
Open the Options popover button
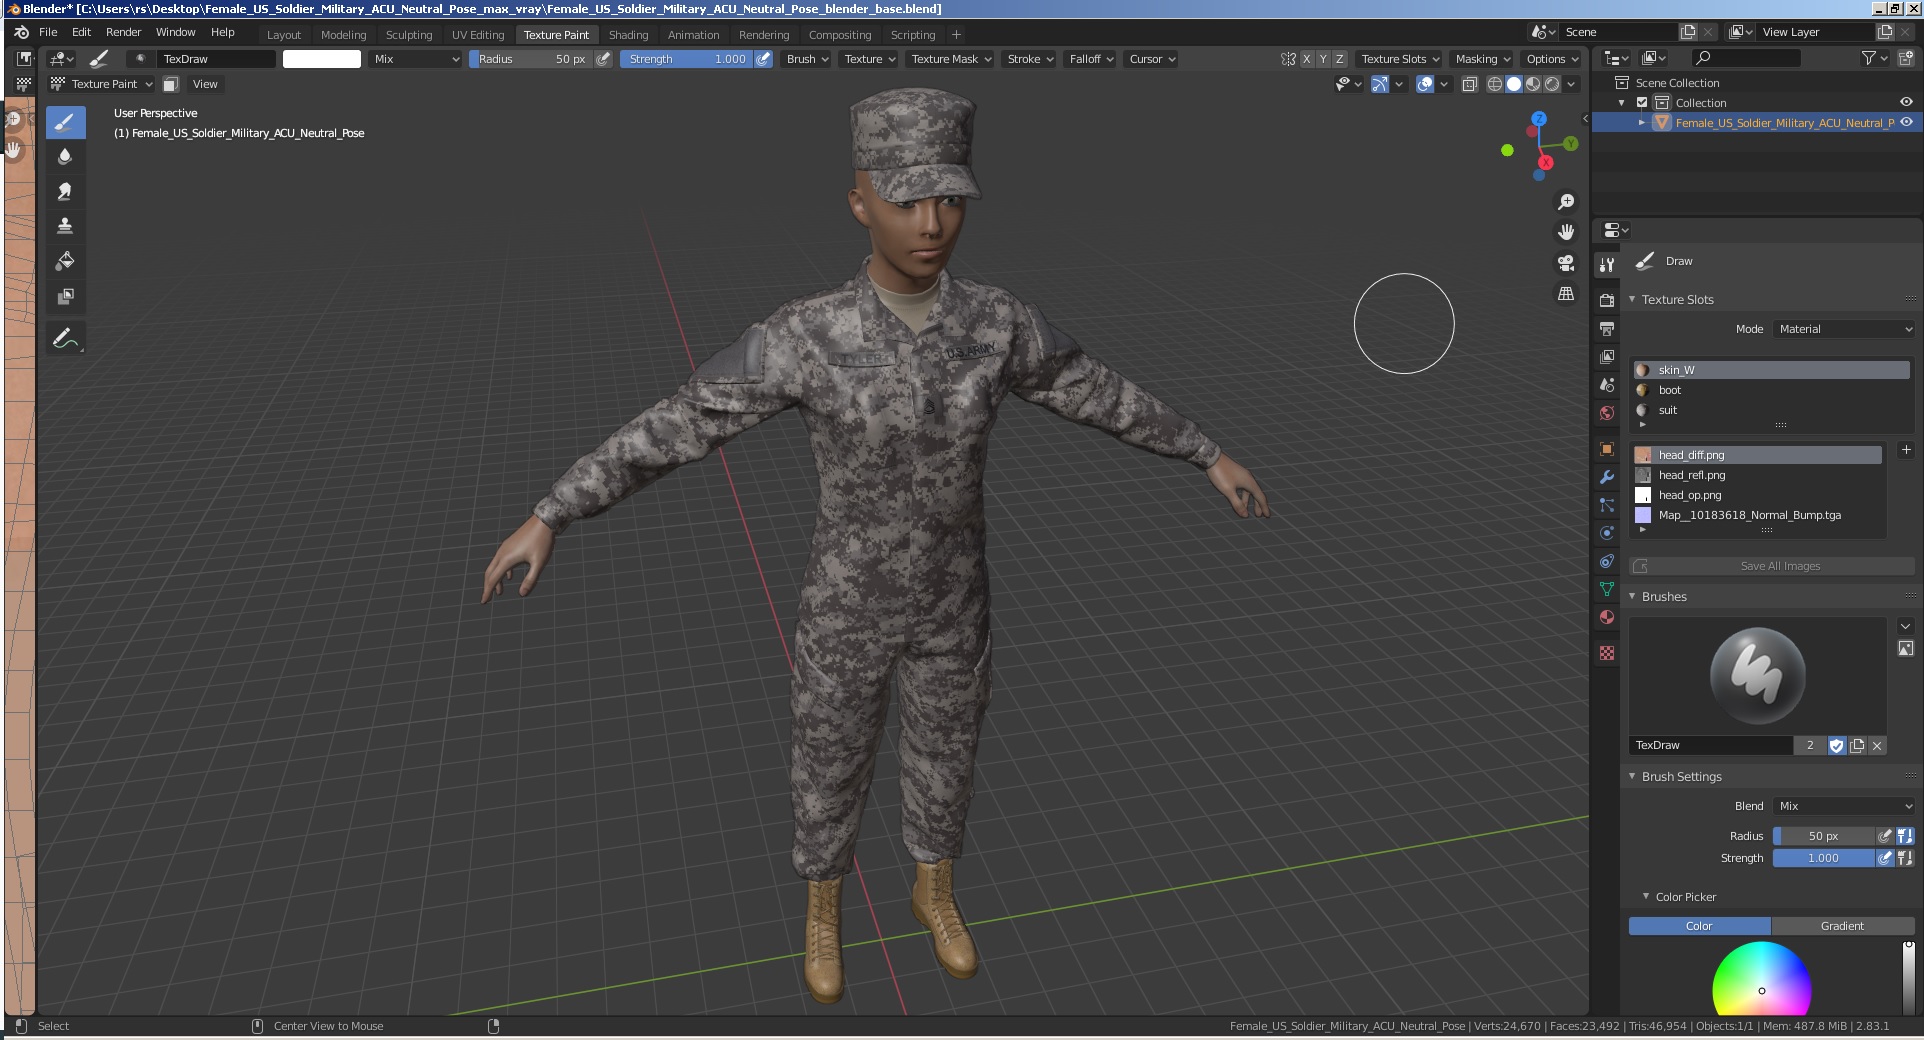[x=1551, y=59]
